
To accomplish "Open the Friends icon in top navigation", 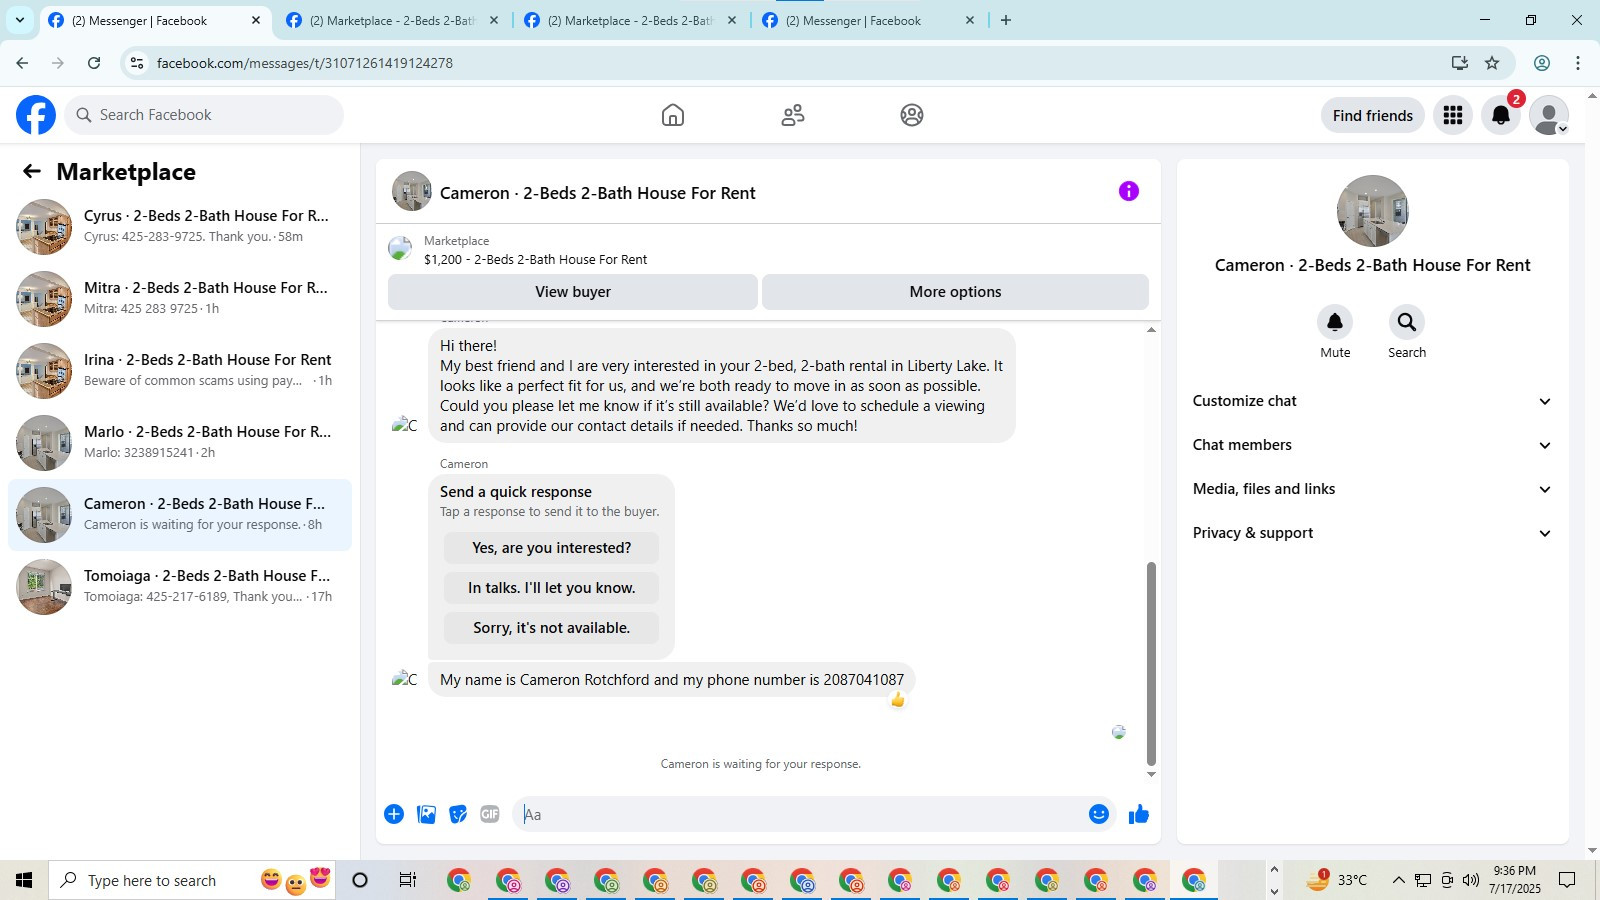I will 793,115.
